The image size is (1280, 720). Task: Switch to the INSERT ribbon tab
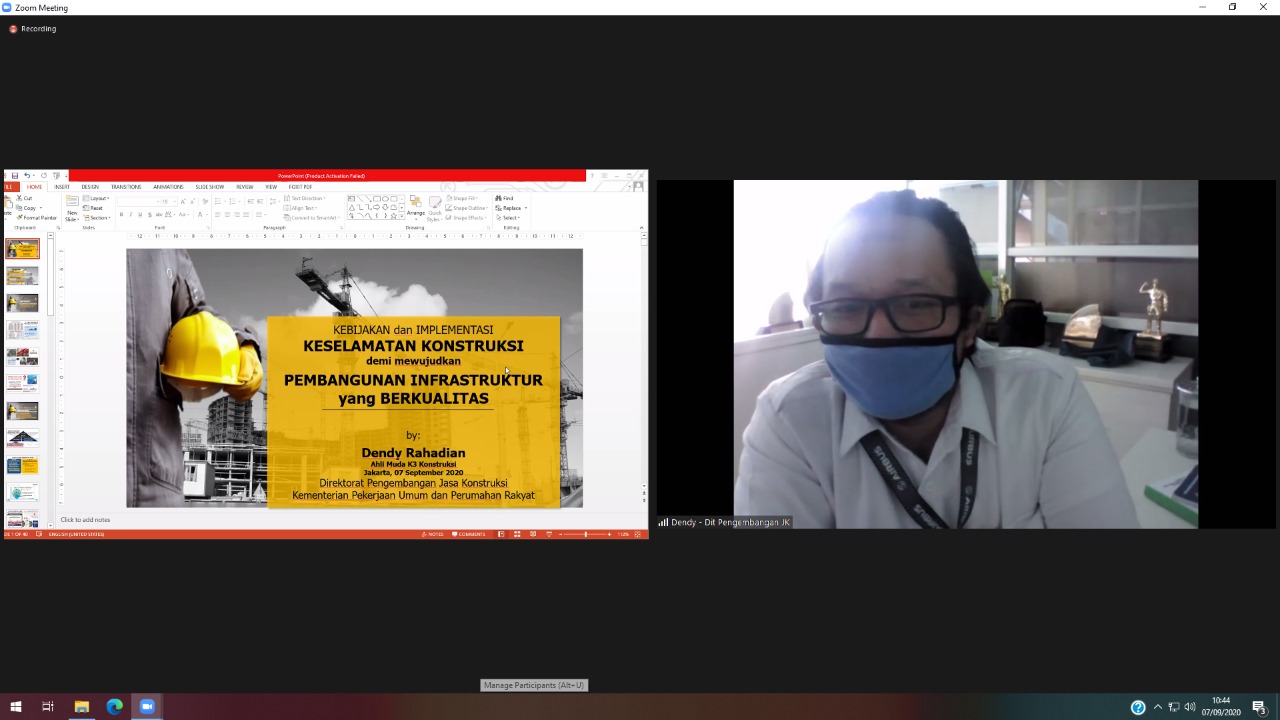click(x=62, y=187)
